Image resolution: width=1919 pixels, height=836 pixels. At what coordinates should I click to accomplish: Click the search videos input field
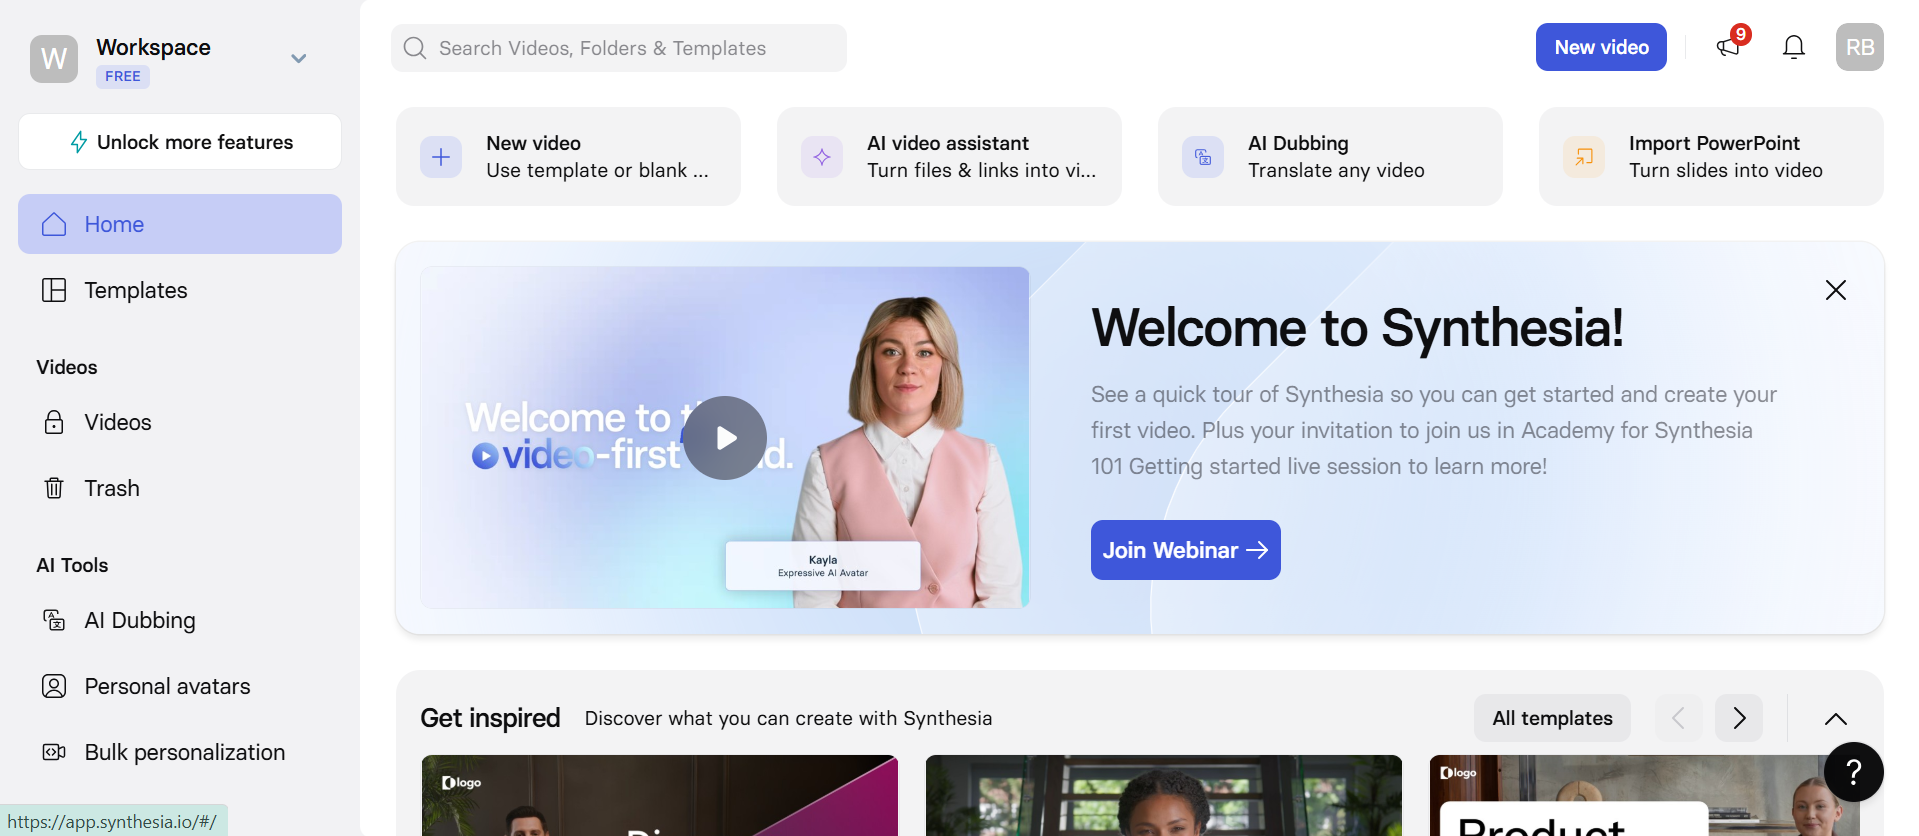click(x=620, y=48)
